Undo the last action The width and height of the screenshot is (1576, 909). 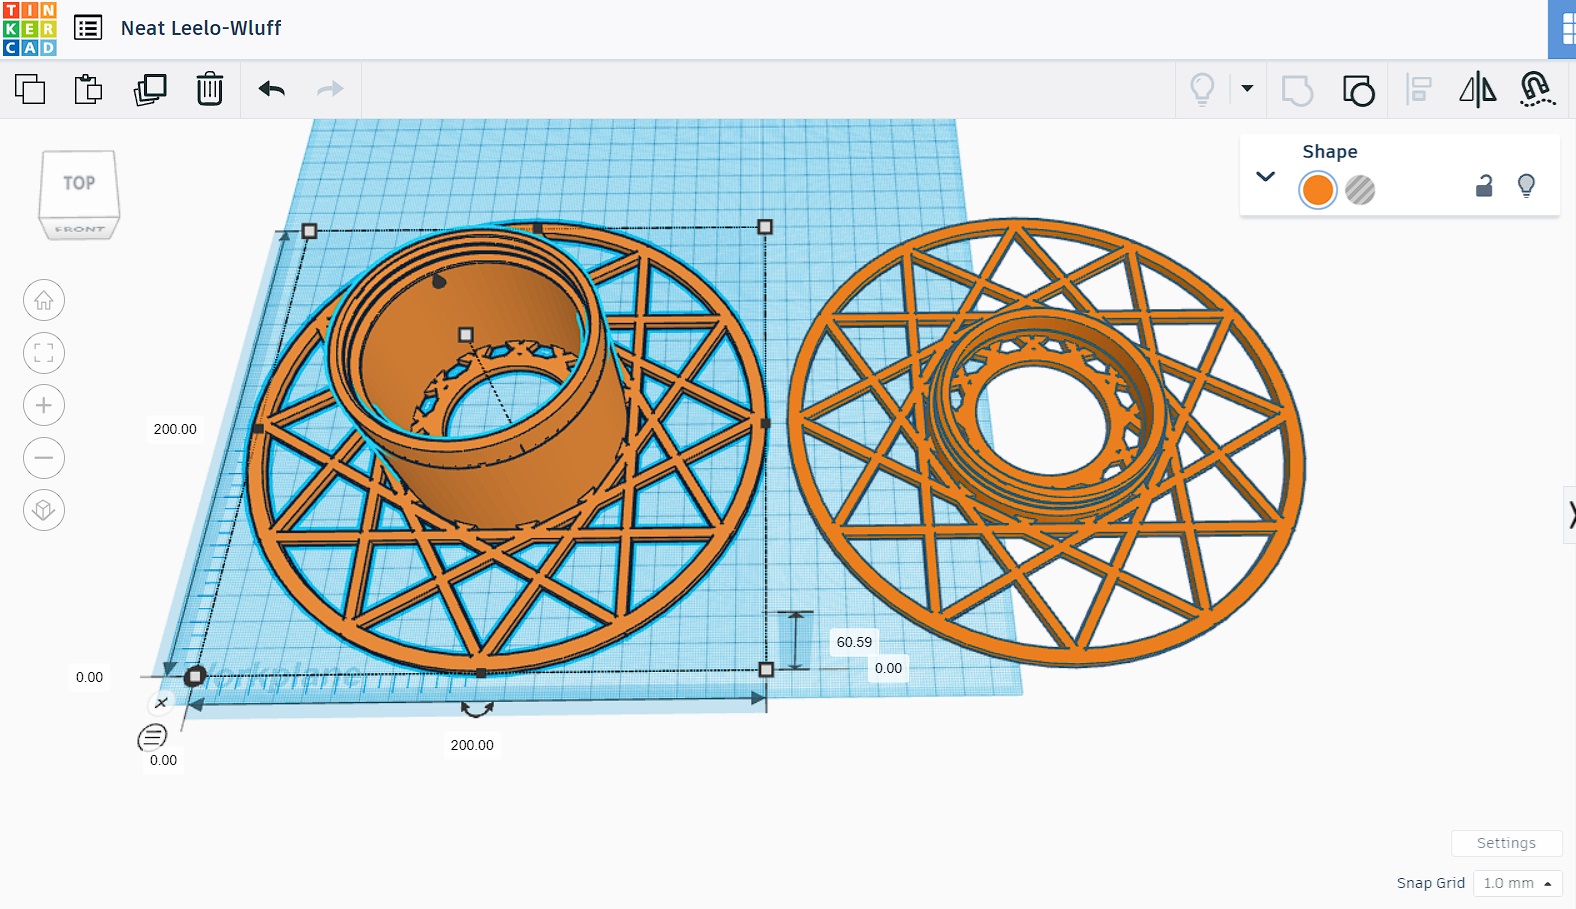pyautogui.click(x=272, y=89)
